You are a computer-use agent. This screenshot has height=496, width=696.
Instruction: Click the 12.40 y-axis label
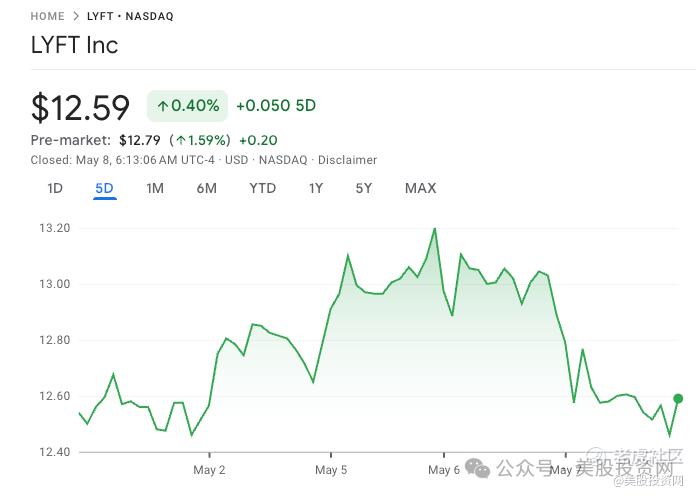coord(55,452)
